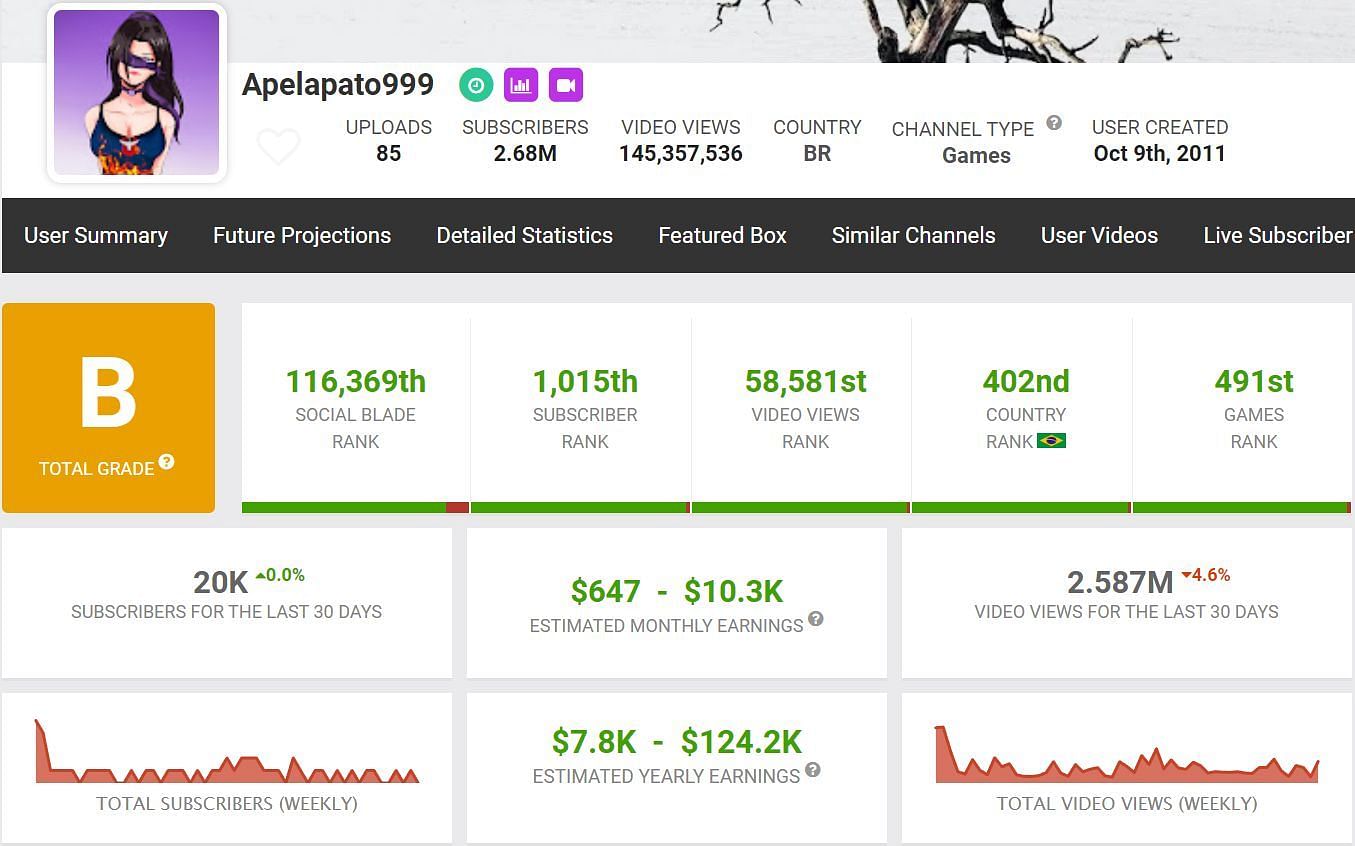
Task: Open the Detailed Statistics tab
Action: pos(525,236)
